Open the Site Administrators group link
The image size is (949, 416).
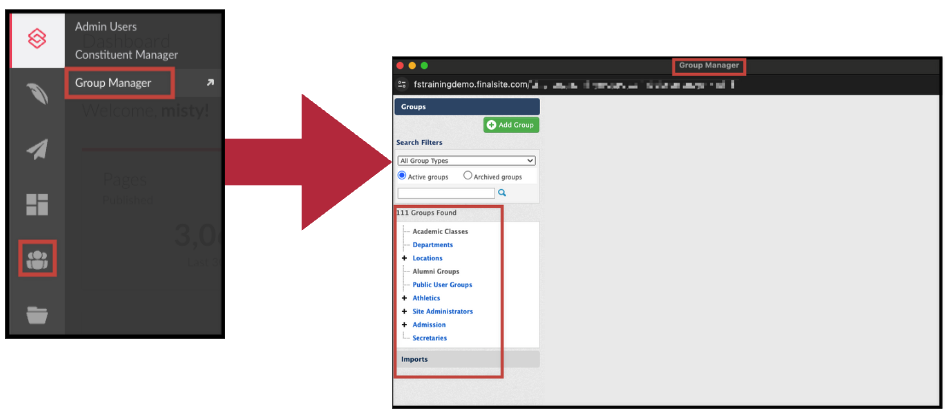[442, 311]
